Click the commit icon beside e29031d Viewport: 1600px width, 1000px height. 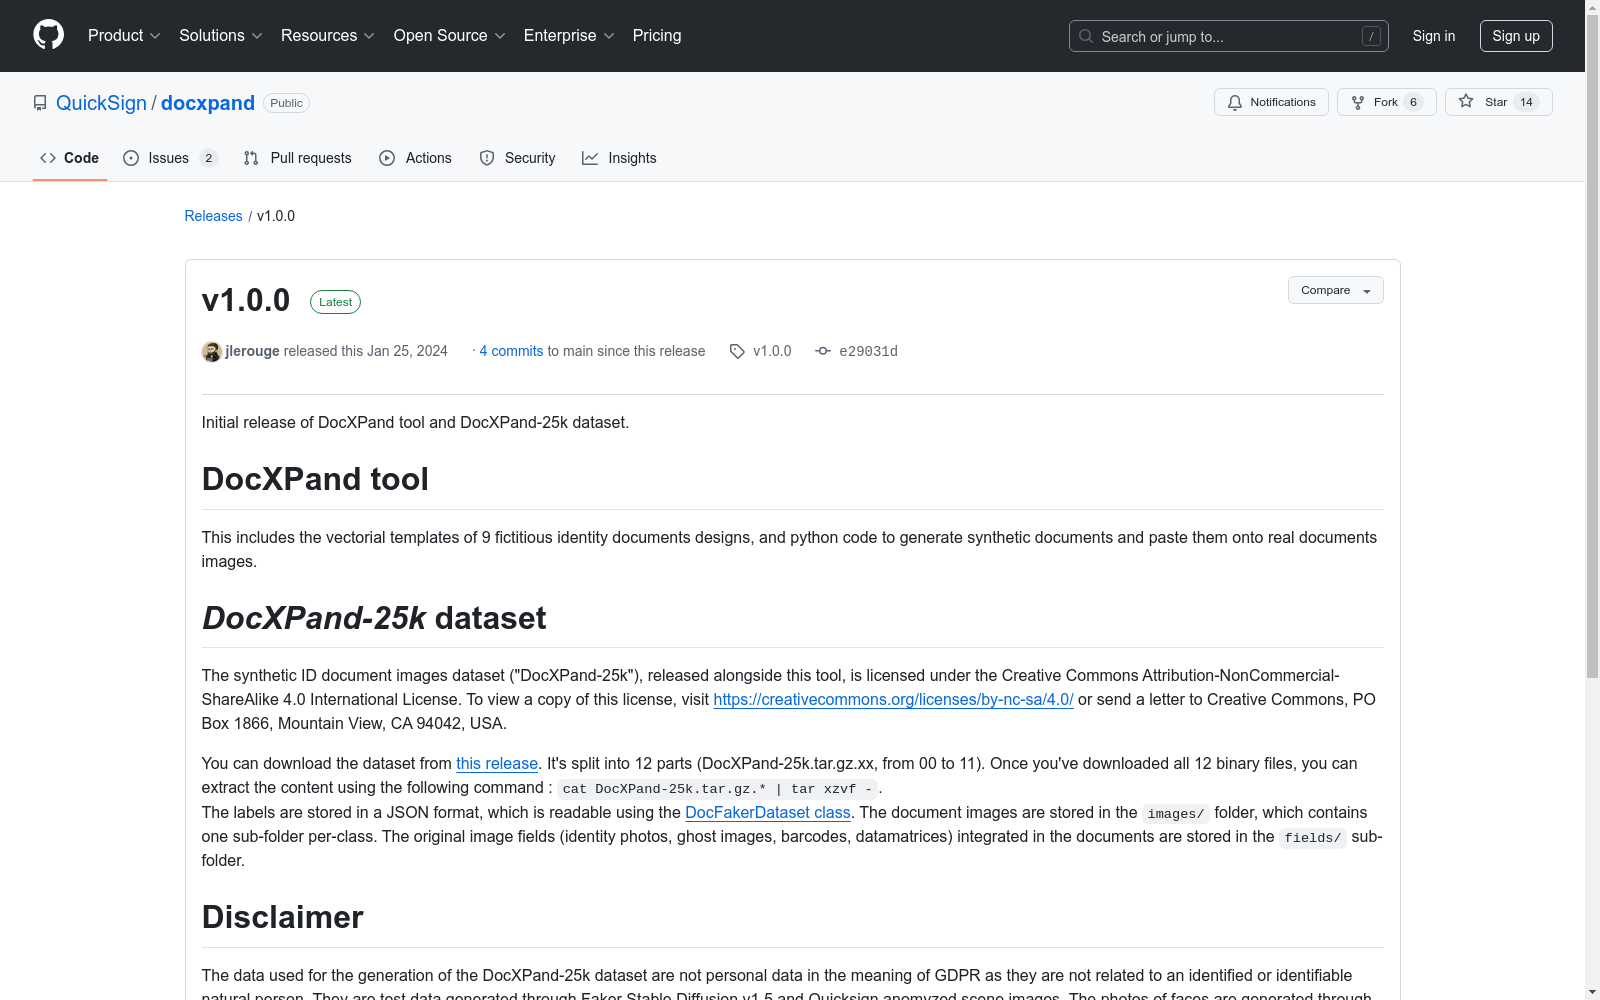pos(823,351)
